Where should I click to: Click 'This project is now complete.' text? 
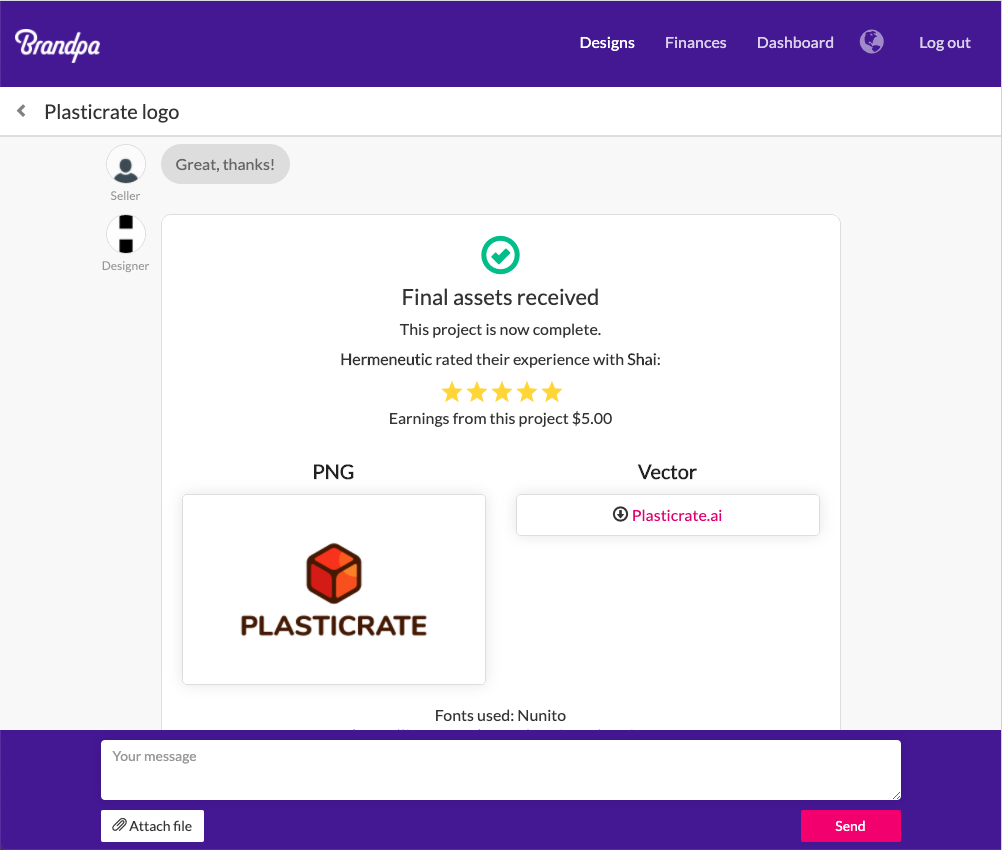pyautogui.click(x=500, y=329)
